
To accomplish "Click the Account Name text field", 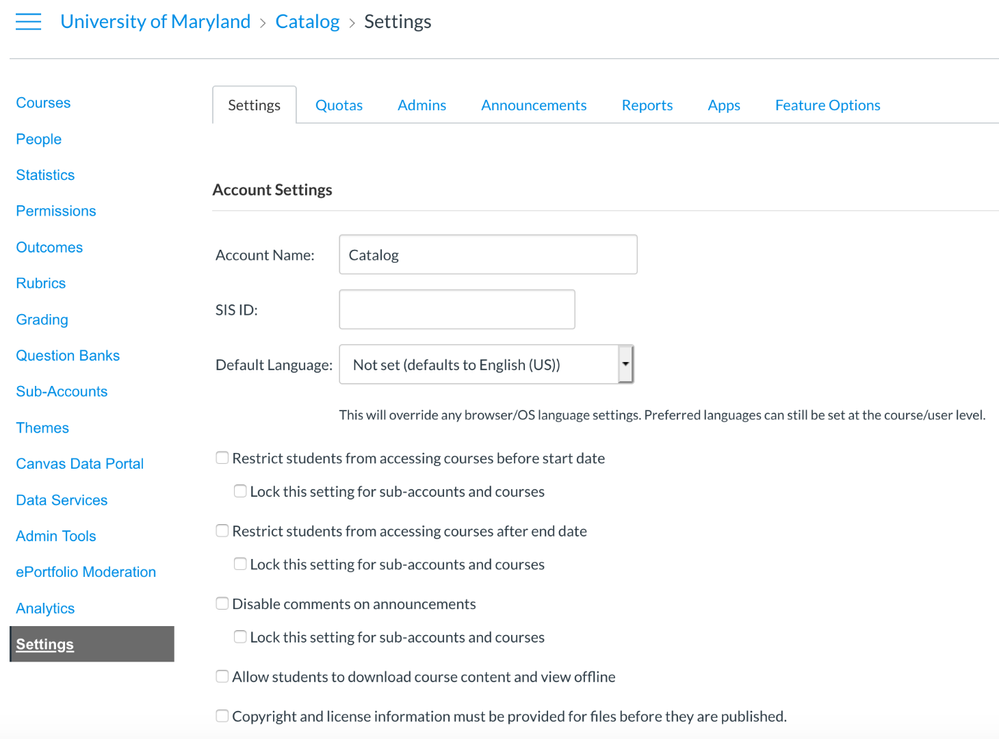I will click(488, 255).
